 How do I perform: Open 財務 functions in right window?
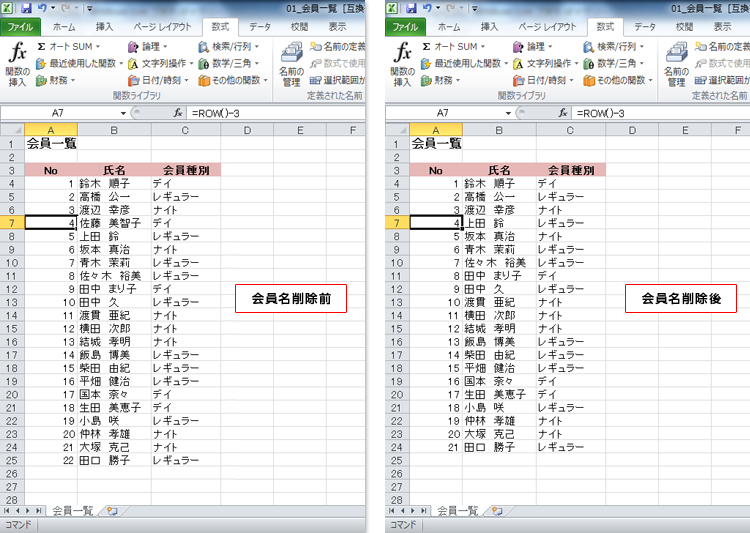pos(441,80)
